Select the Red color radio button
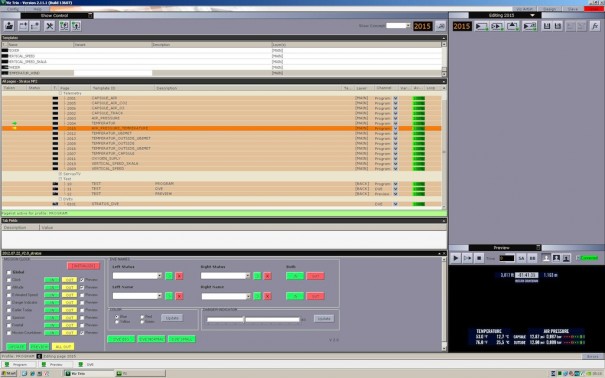 (x=142, y=317)
